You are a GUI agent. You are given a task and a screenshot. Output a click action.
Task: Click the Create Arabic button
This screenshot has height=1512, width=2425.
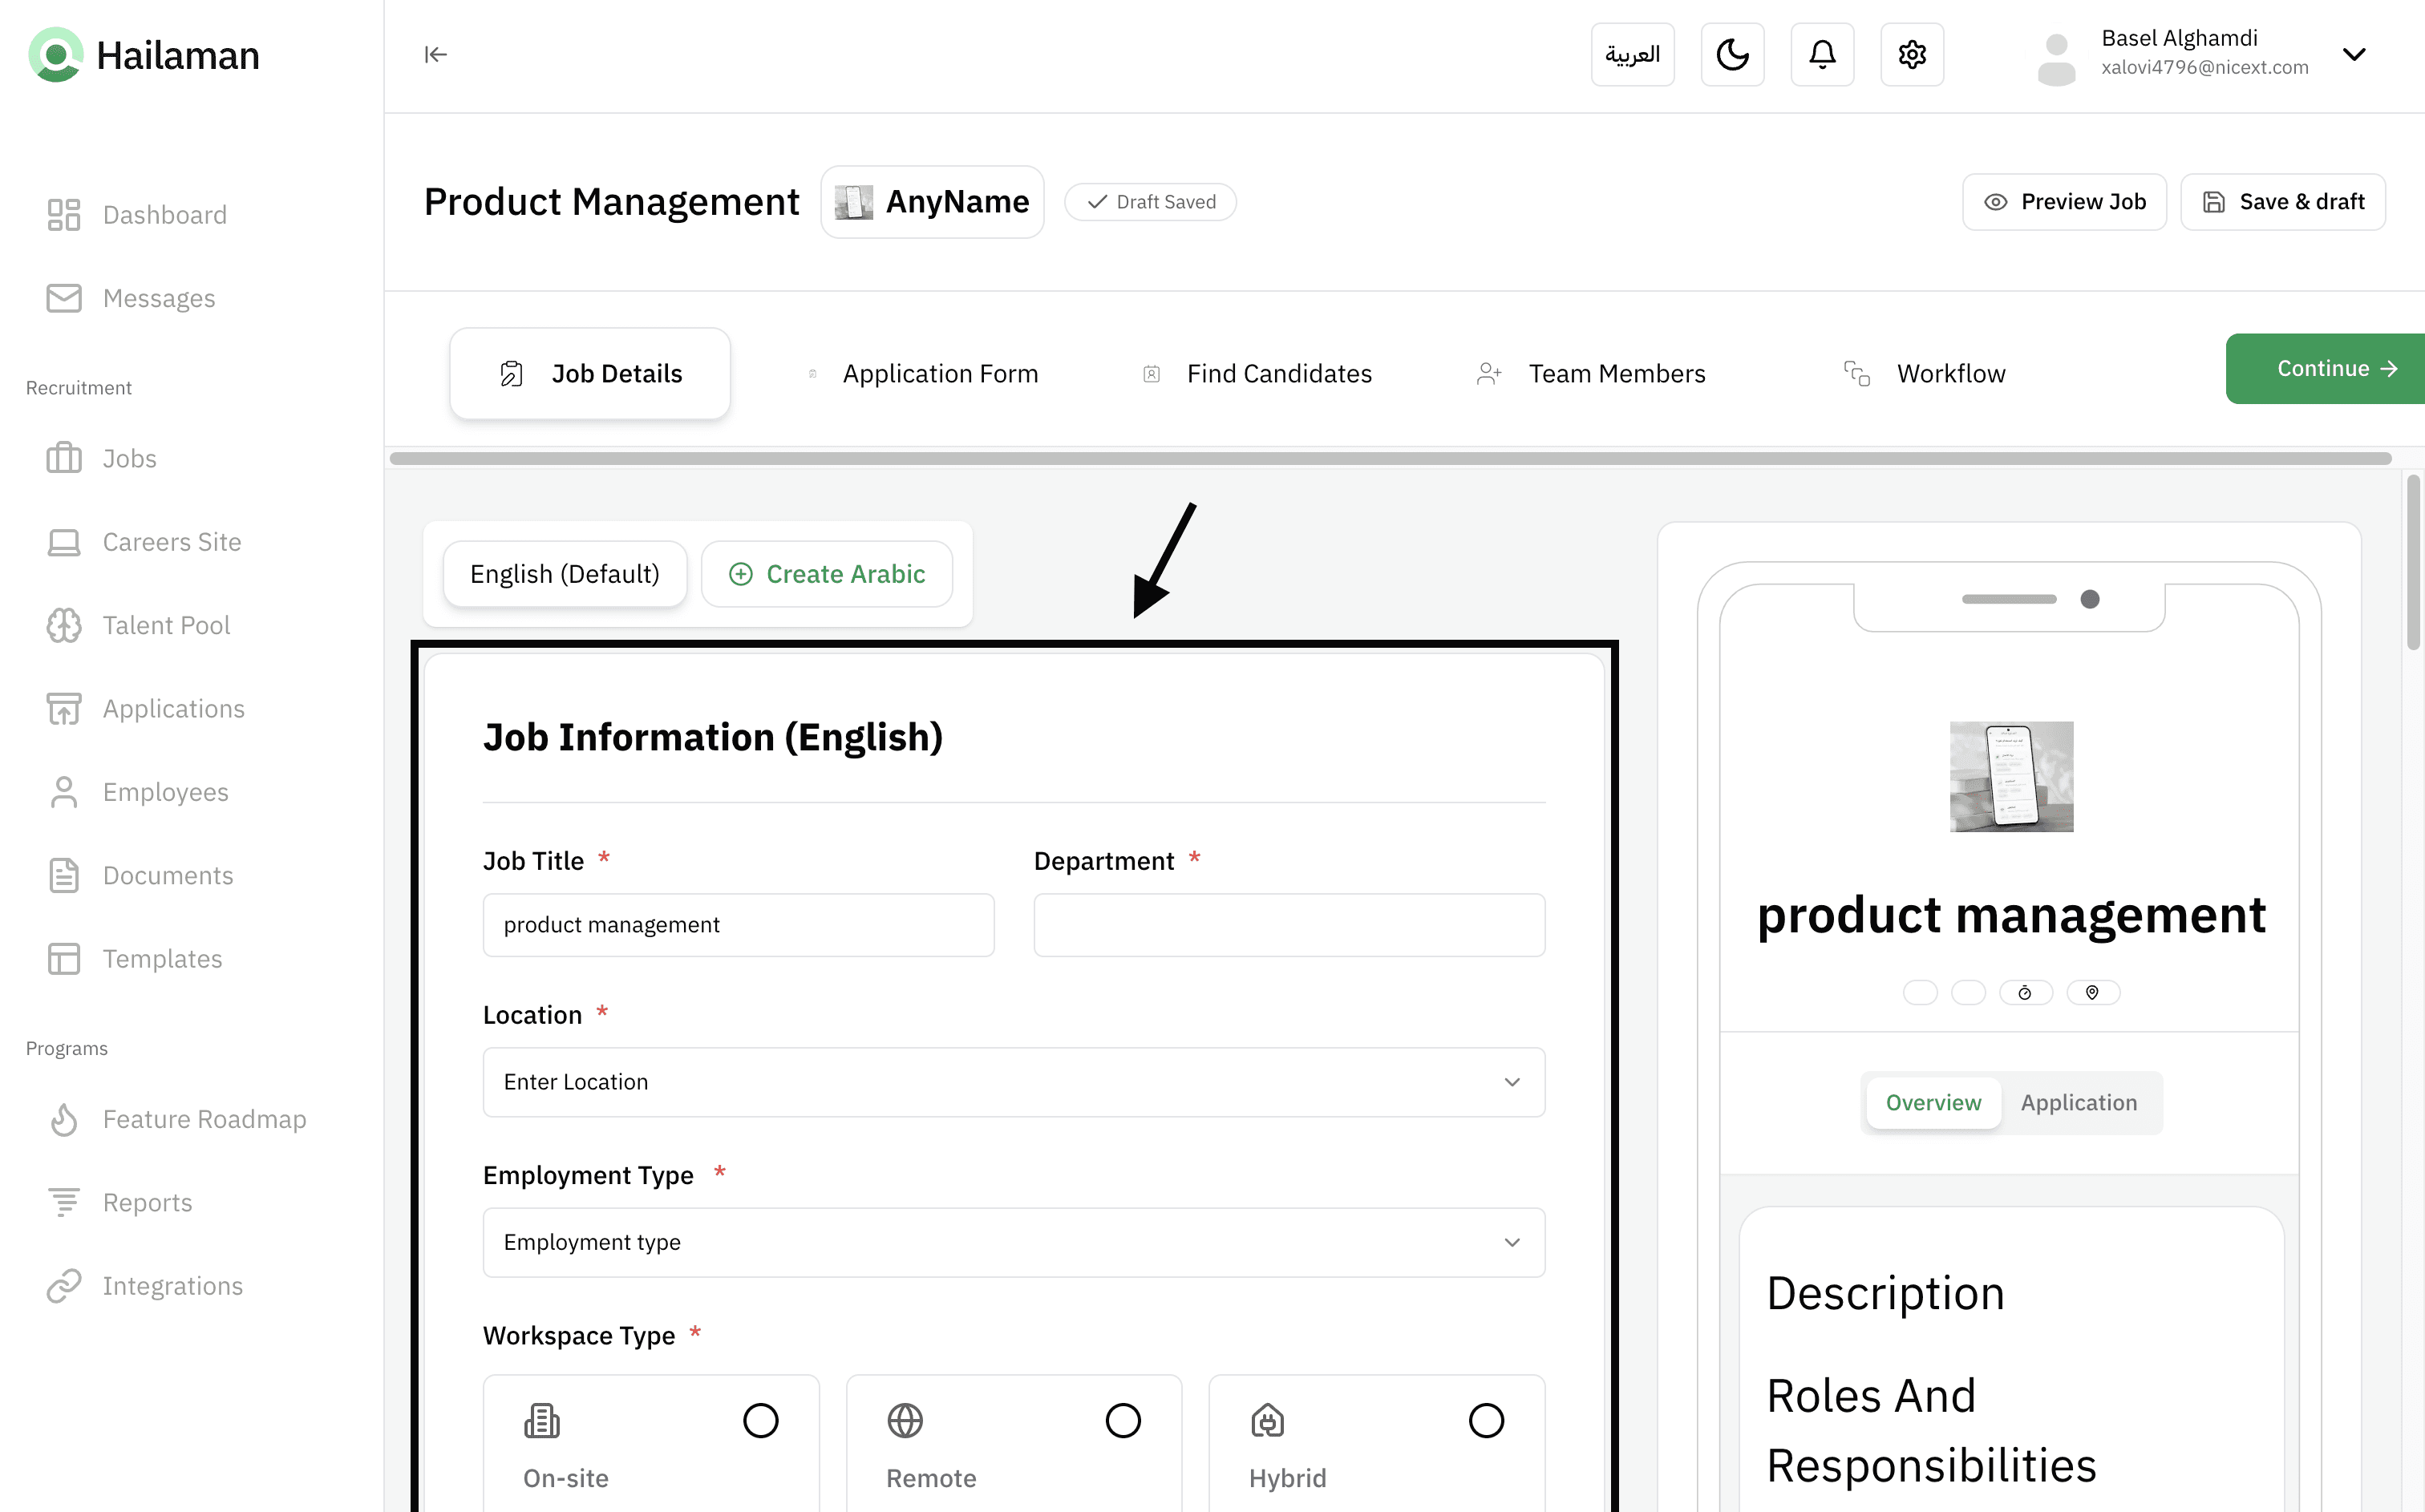point(827,574)
